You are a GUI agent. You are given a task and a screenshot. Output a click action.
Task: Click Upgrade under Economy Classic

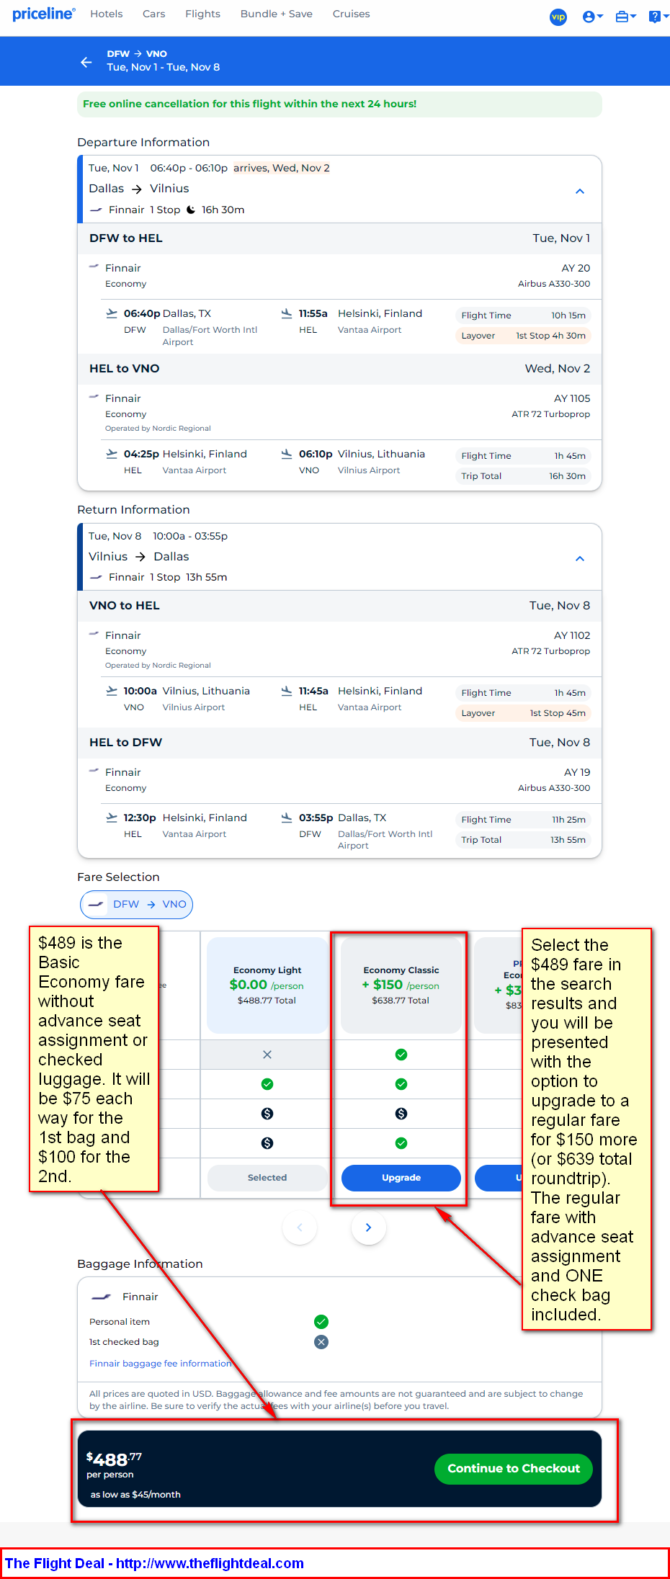pos(401,1177)
